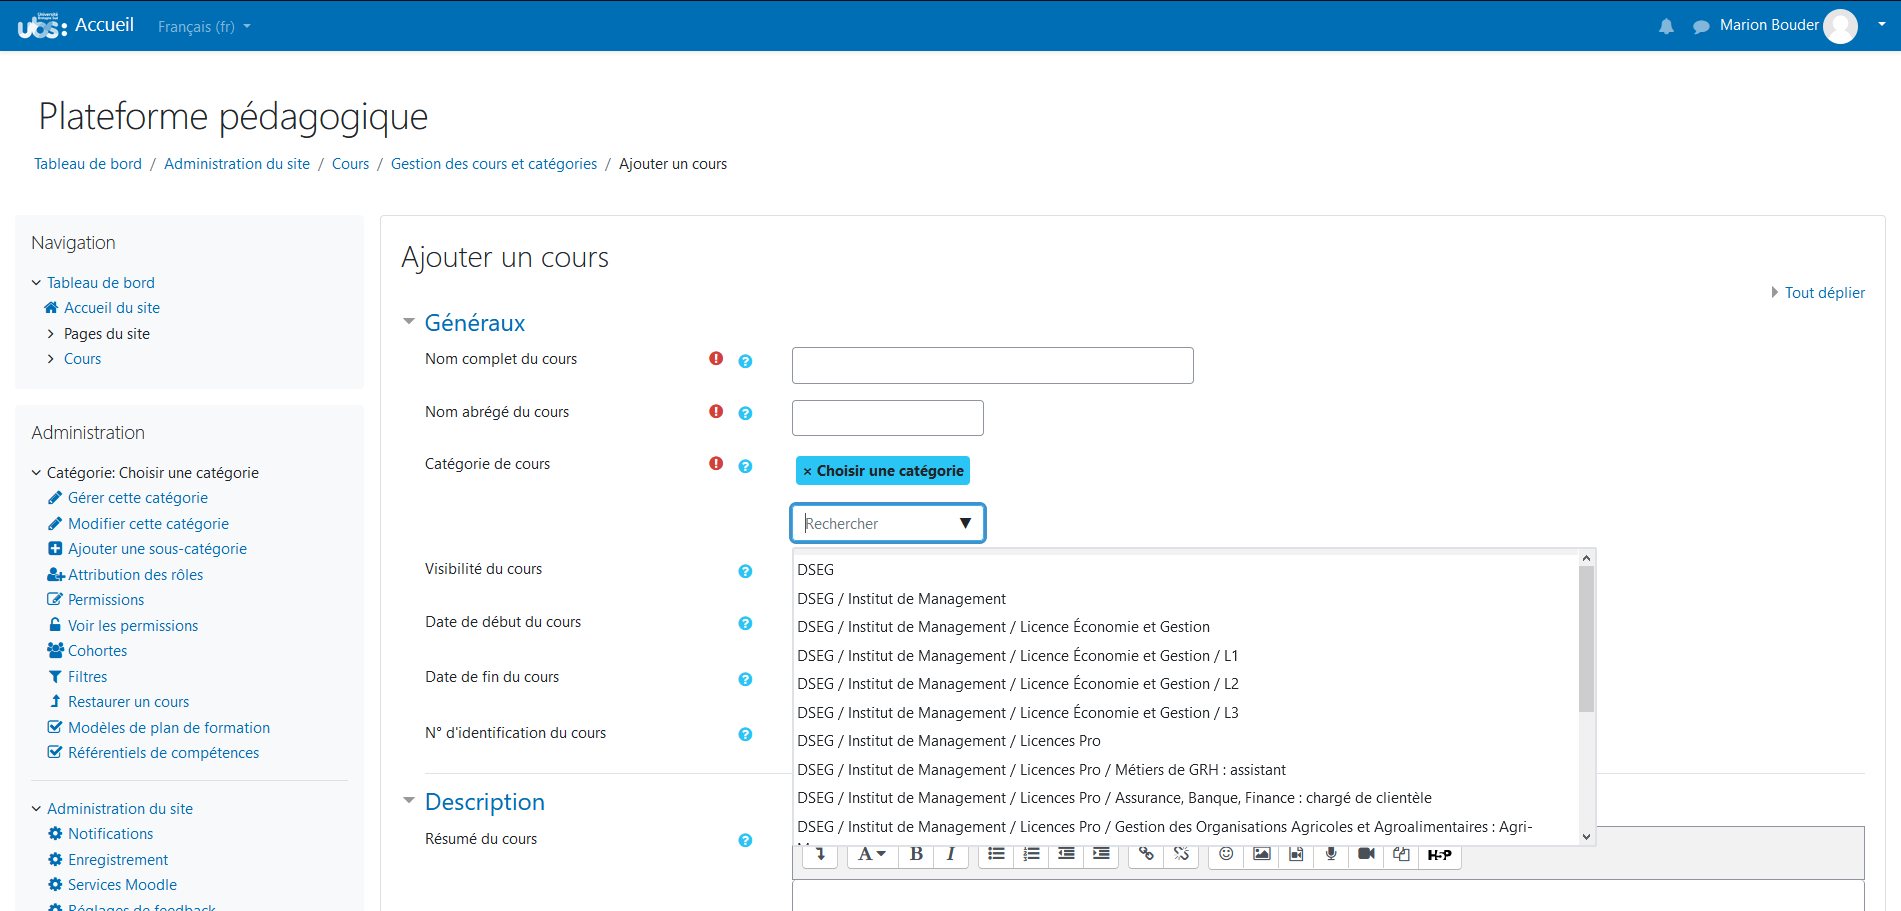Open help for Date de début du cours
Viewport: 1901px width, 911px height.
[x=745, y=623]
